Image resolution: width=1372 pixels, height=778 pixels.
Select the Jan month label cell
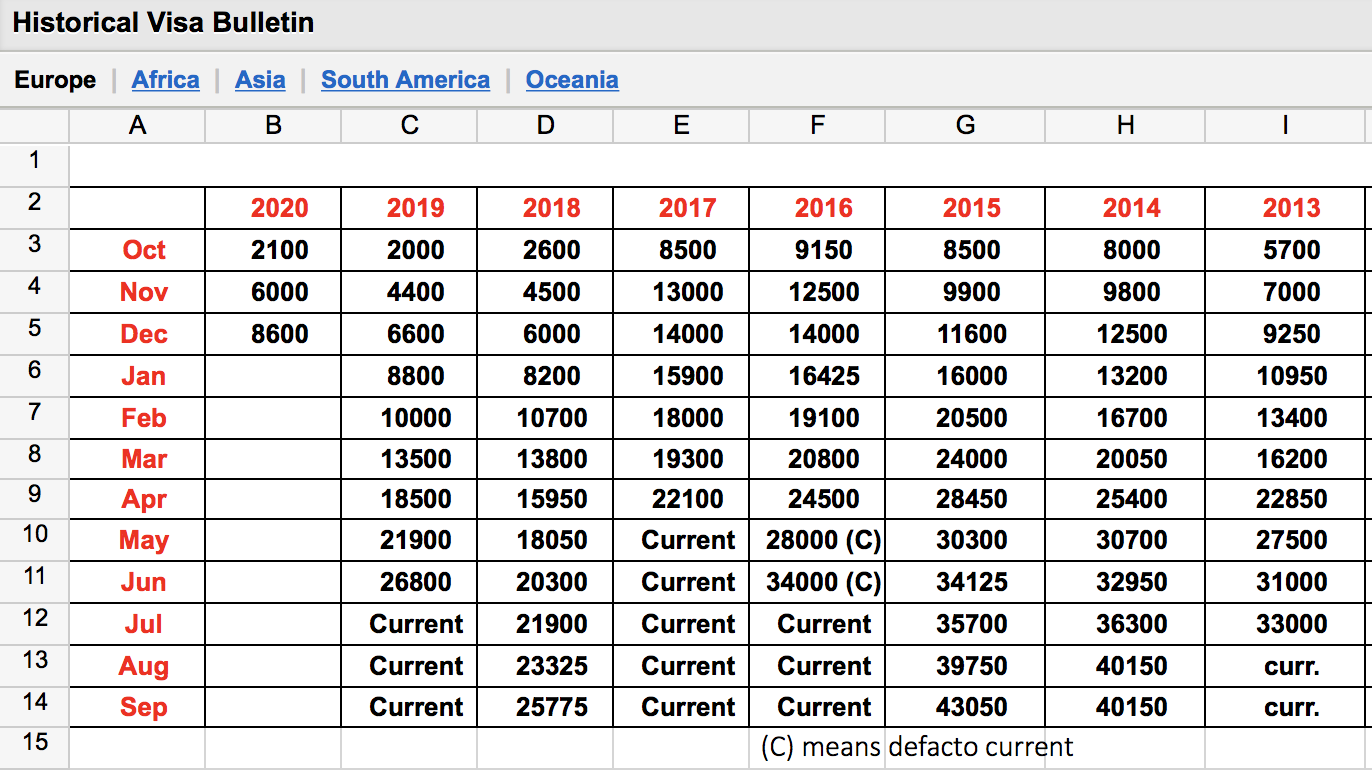pos(137,376)
